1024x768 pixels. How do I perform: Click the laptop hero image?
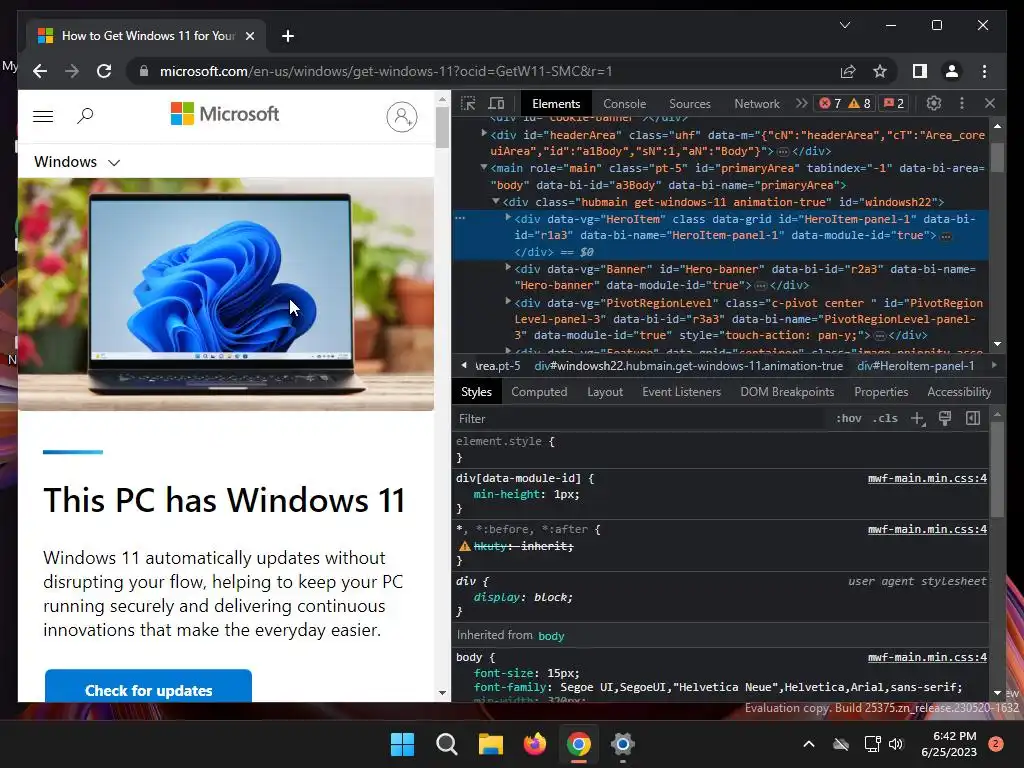[x=226, y=295]
